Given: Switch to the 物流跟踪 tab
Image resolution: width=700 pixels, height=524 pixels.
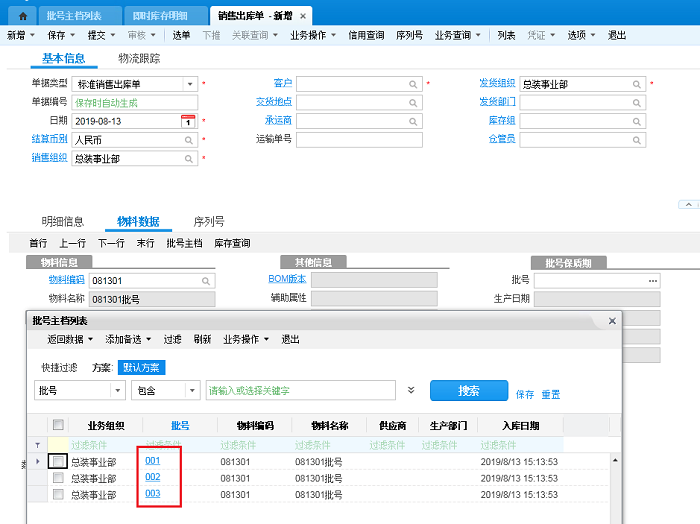Looking at the screenshot, I should click(141, 58).
